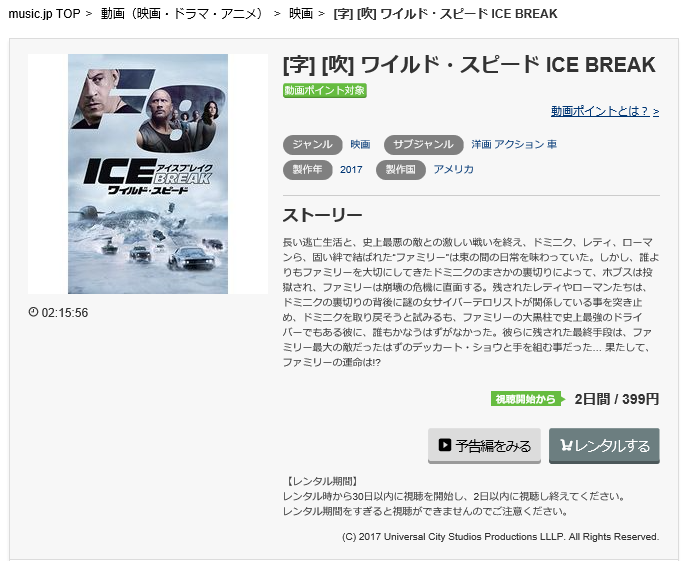Image resolution: width=681 pixels, height=561 pixels.
Task: Open the ICE BREAK movie poster thumbnail
Action: 148,174
